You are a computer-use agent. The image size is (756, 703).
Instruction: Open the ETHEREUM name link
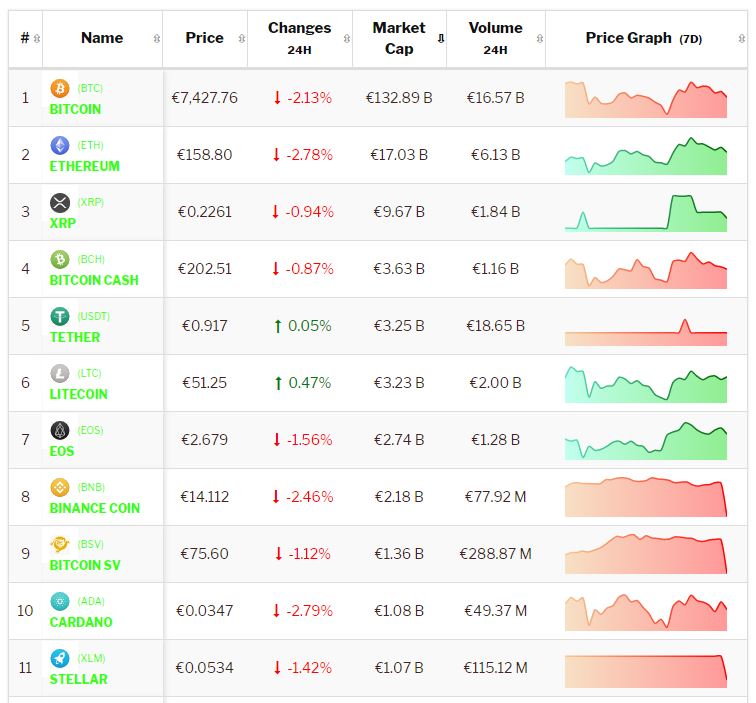click(84, 166)
